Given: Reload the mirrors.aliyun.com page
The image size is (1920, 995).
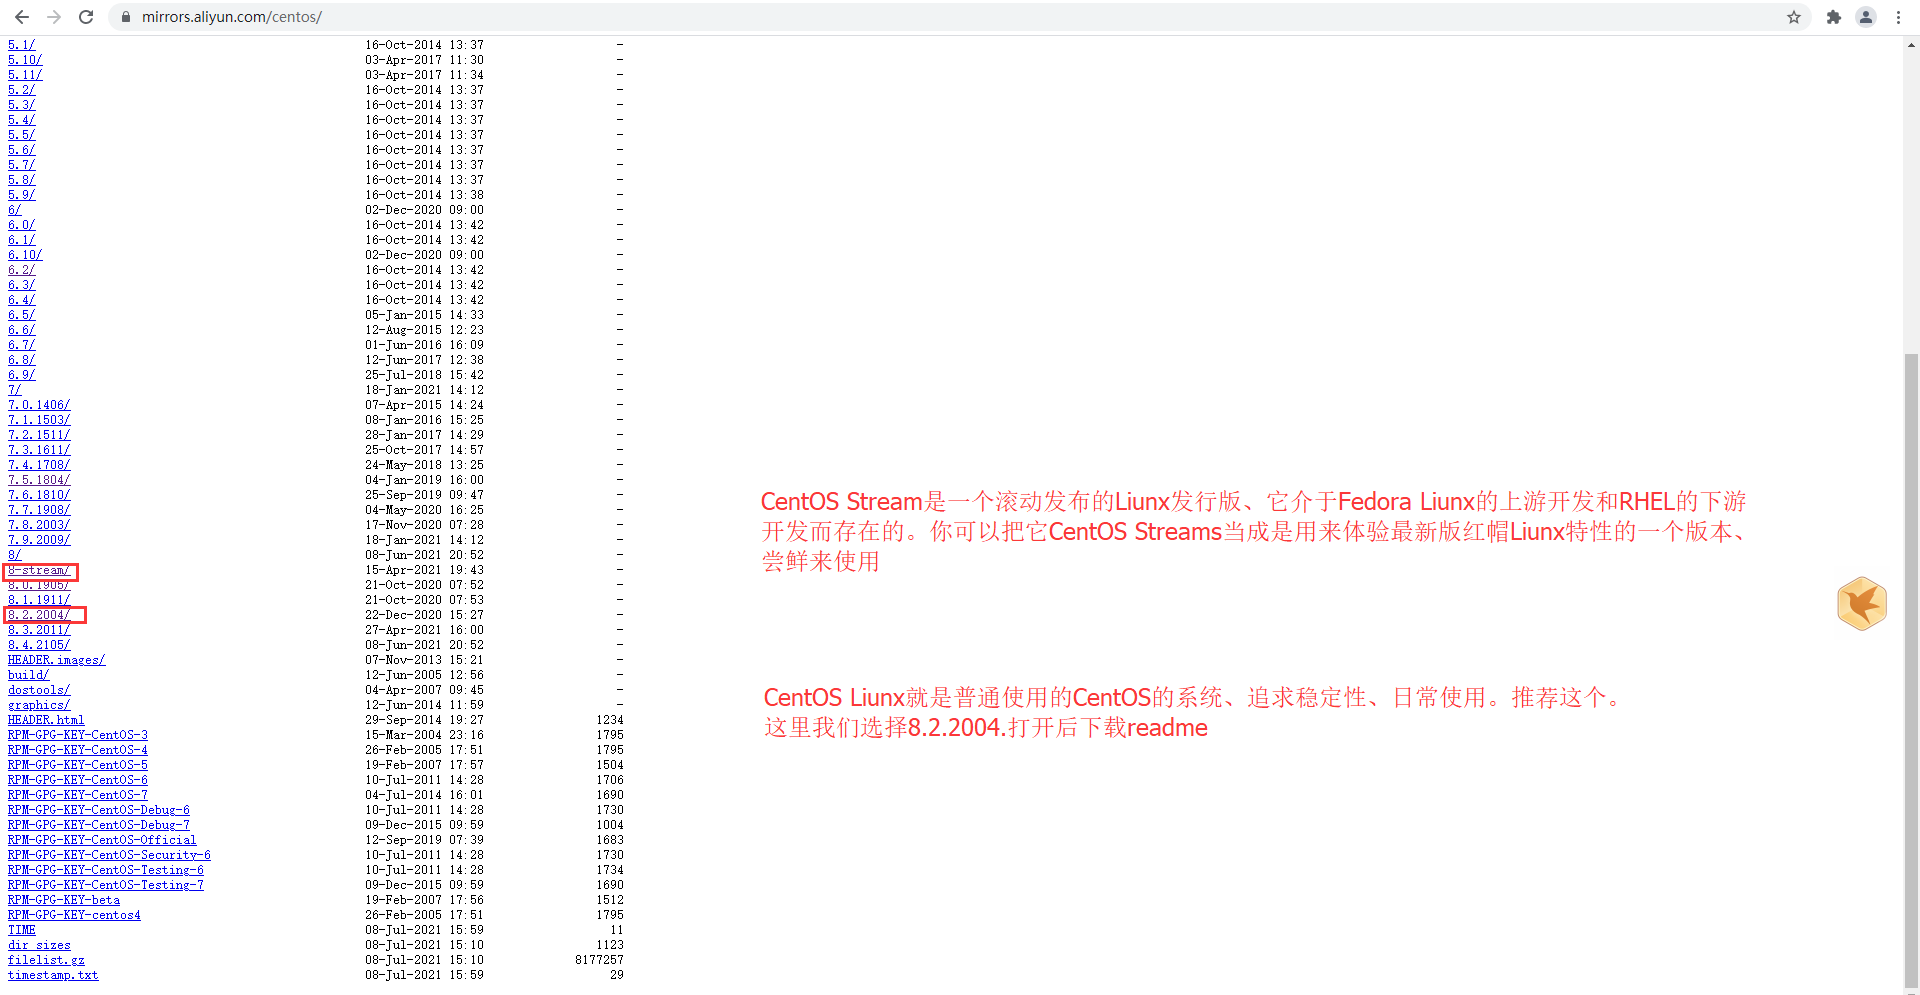Looking at the screenshot, I should pyautogui.click(x=86, y=17).
